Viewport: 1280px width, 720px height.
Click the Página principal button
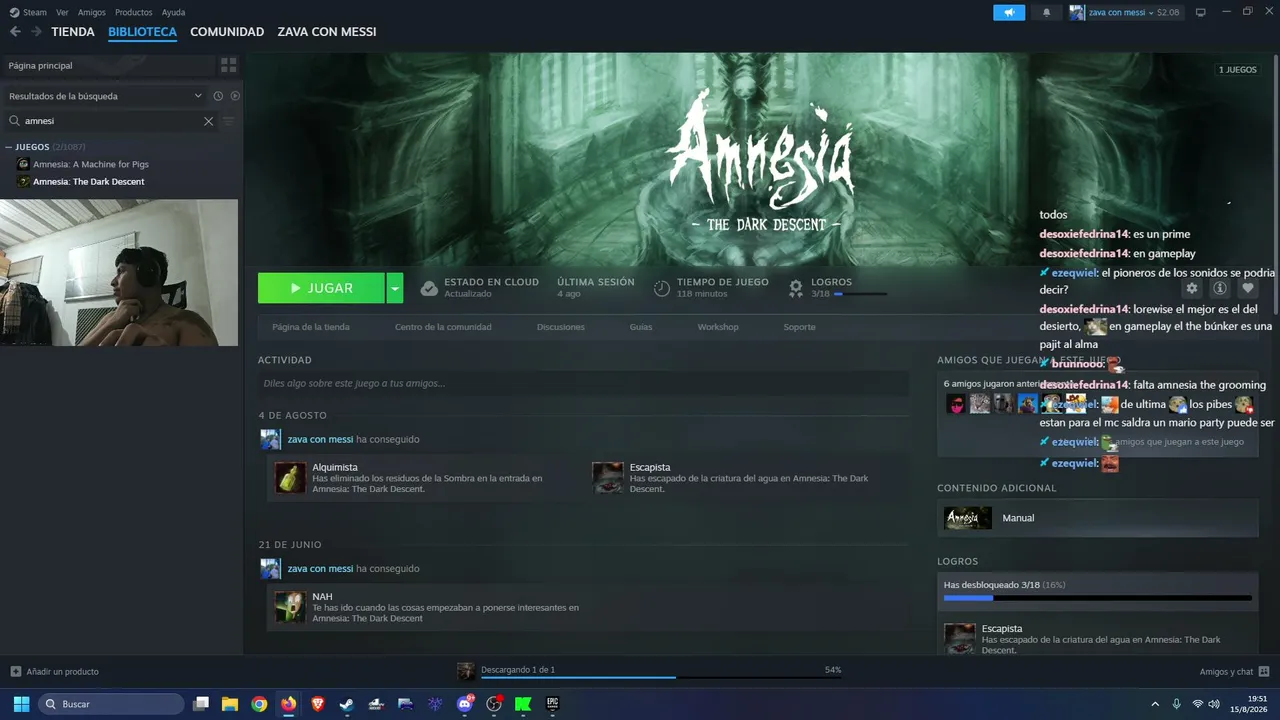[108, 65]
